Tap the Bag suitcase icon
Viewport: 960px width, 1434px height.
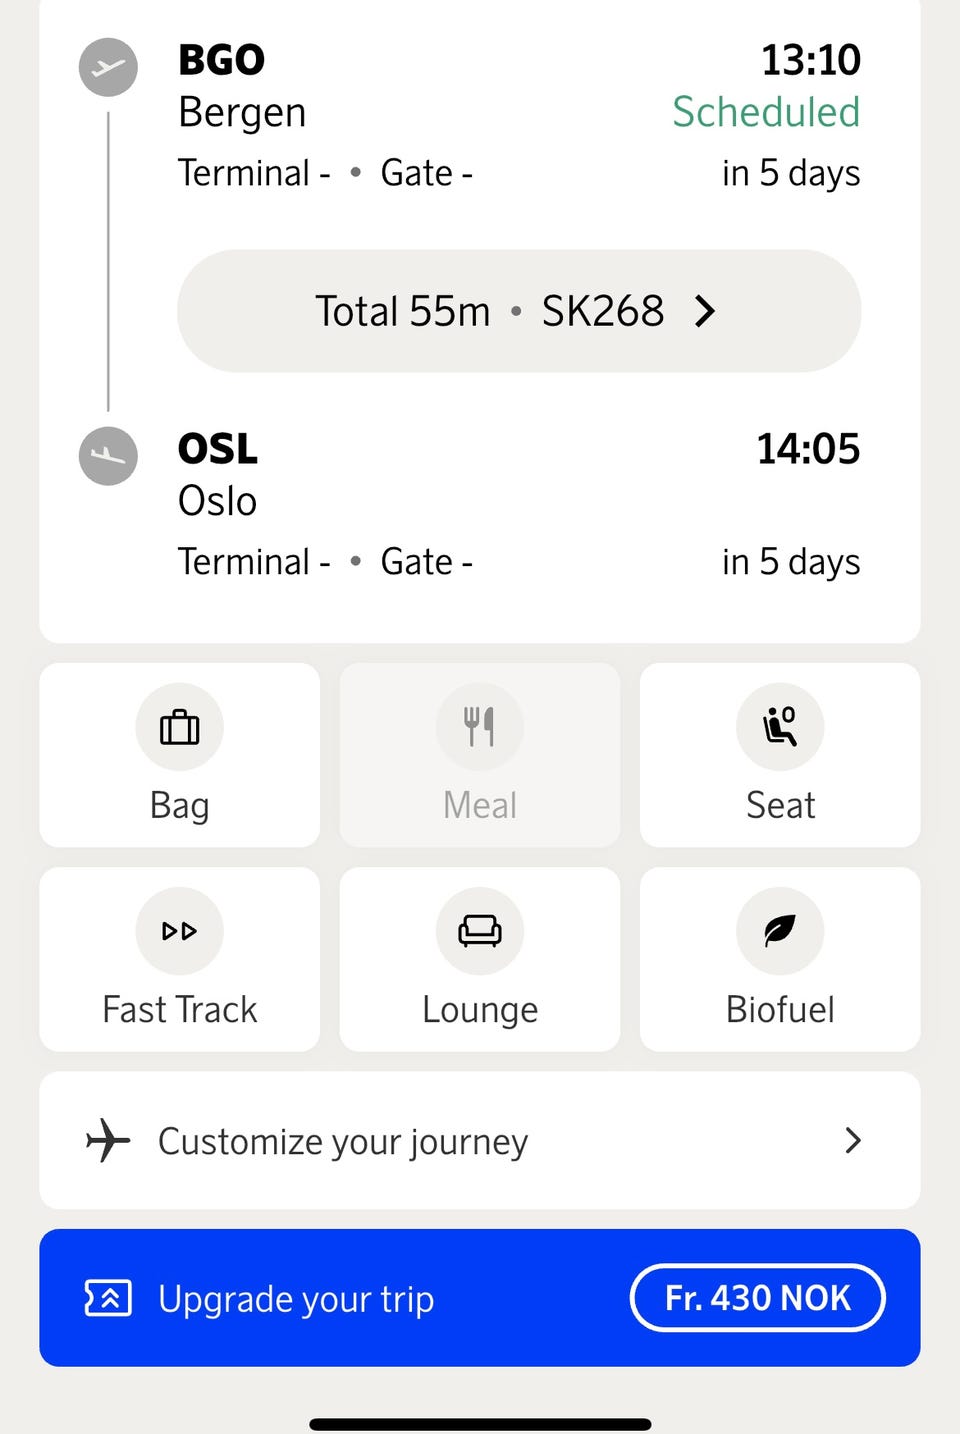pos(180,727)
